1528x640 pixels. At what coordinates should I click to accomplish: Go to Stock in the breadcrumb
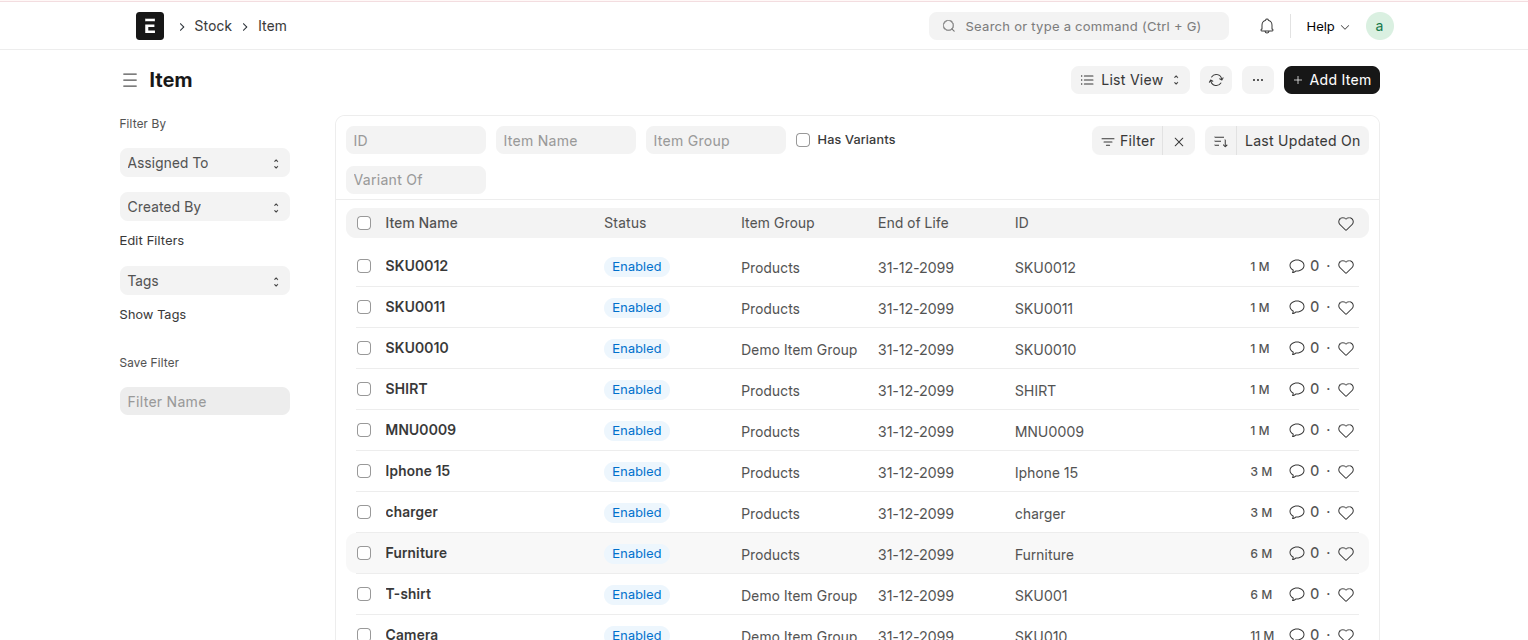coord(213,26)
